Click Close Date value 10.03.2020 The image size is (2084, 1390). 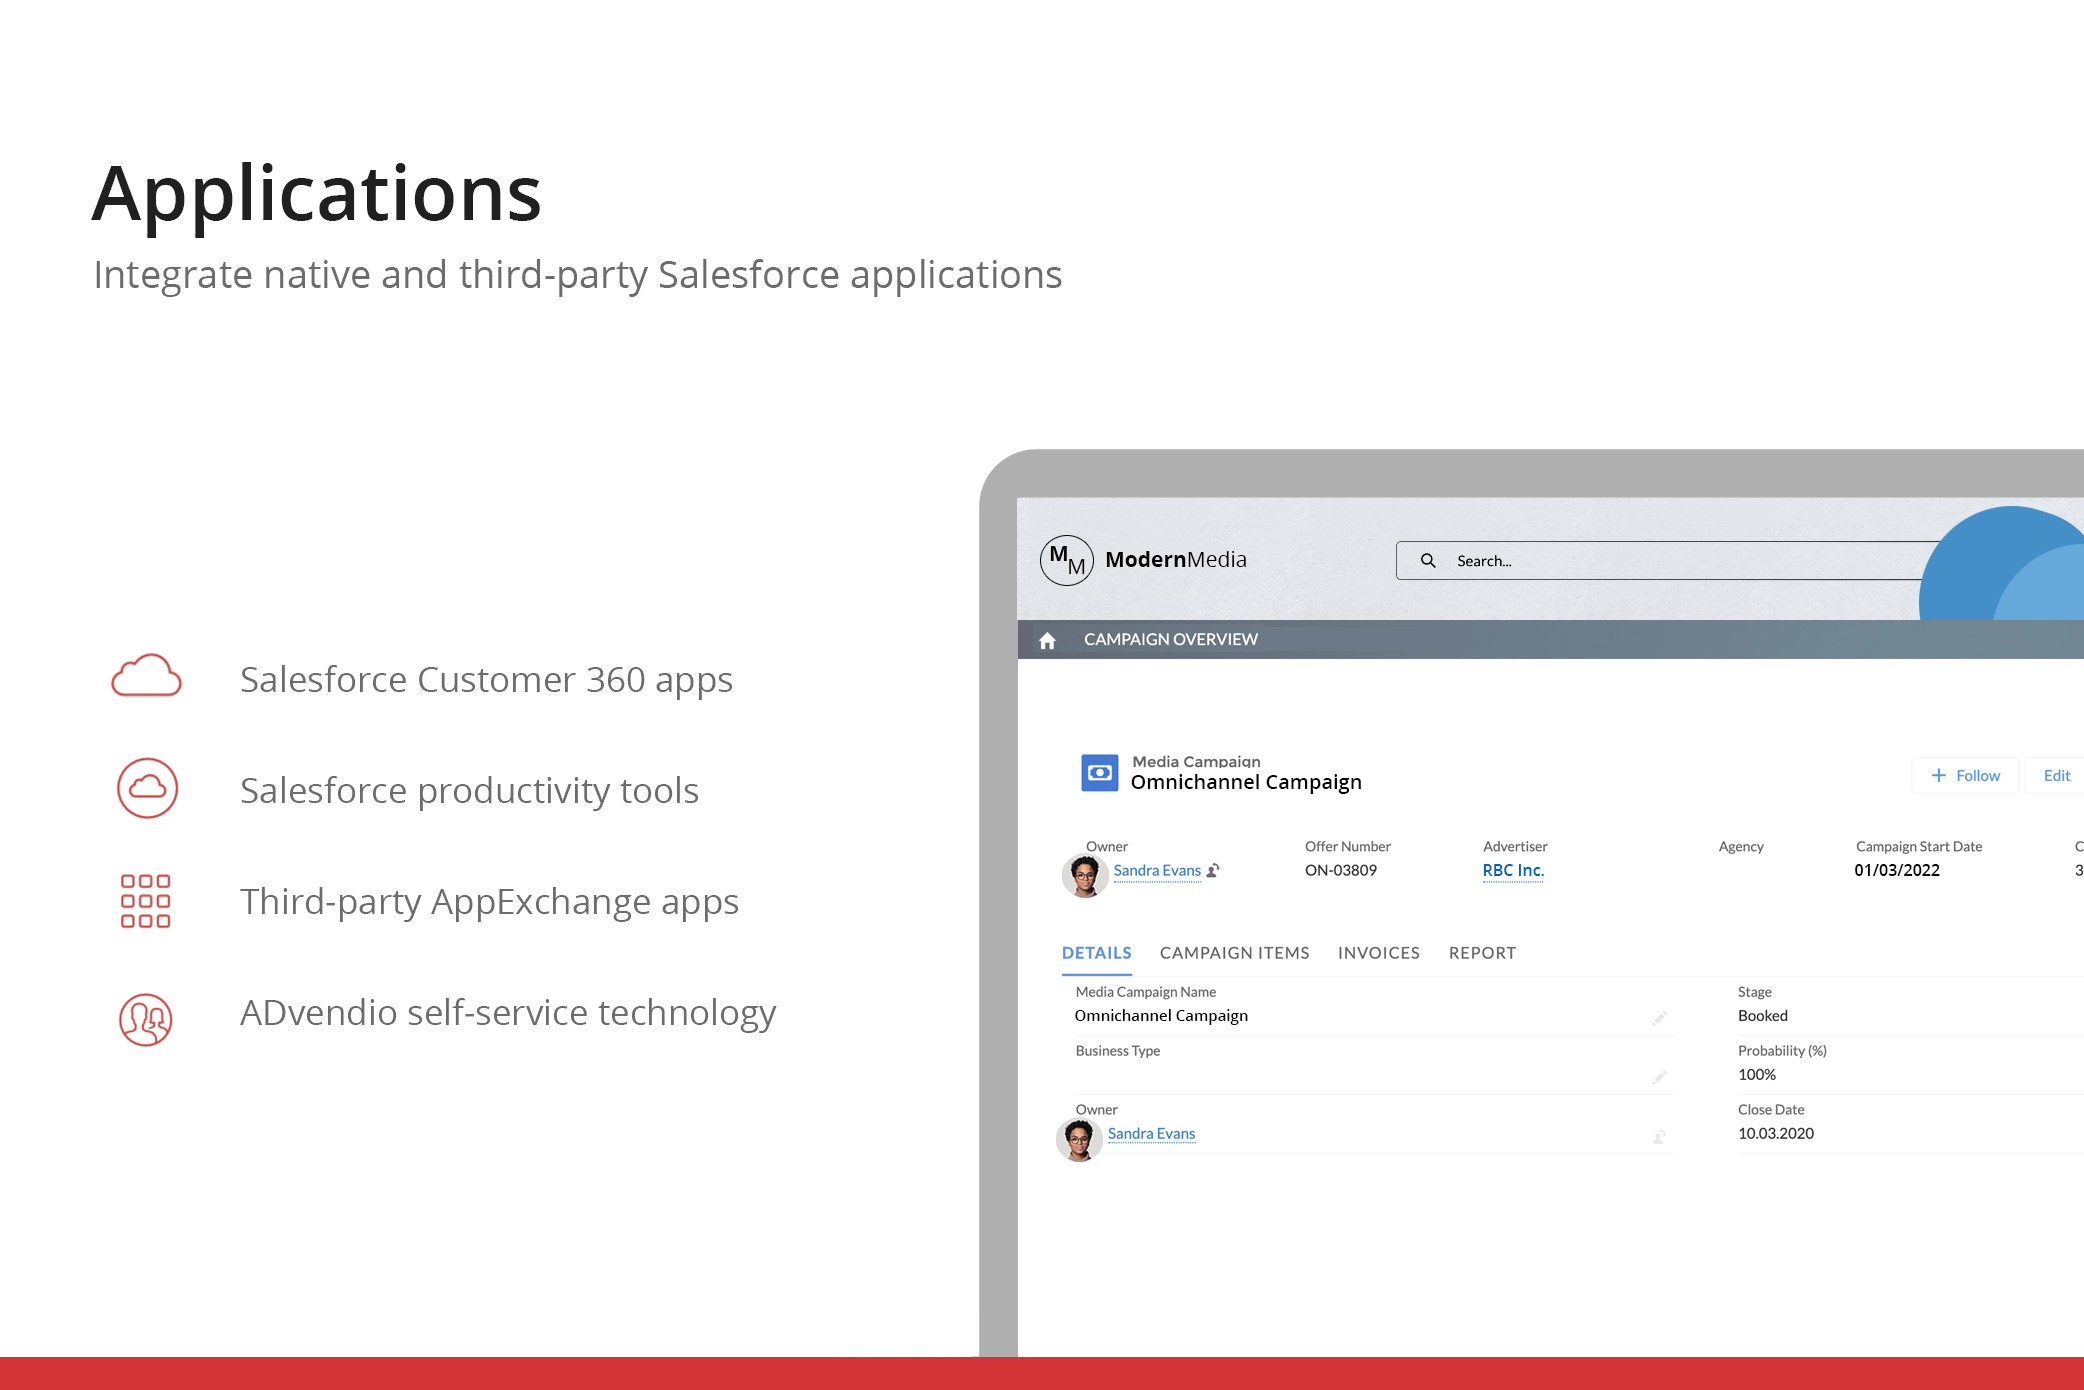(1775, 1134)
